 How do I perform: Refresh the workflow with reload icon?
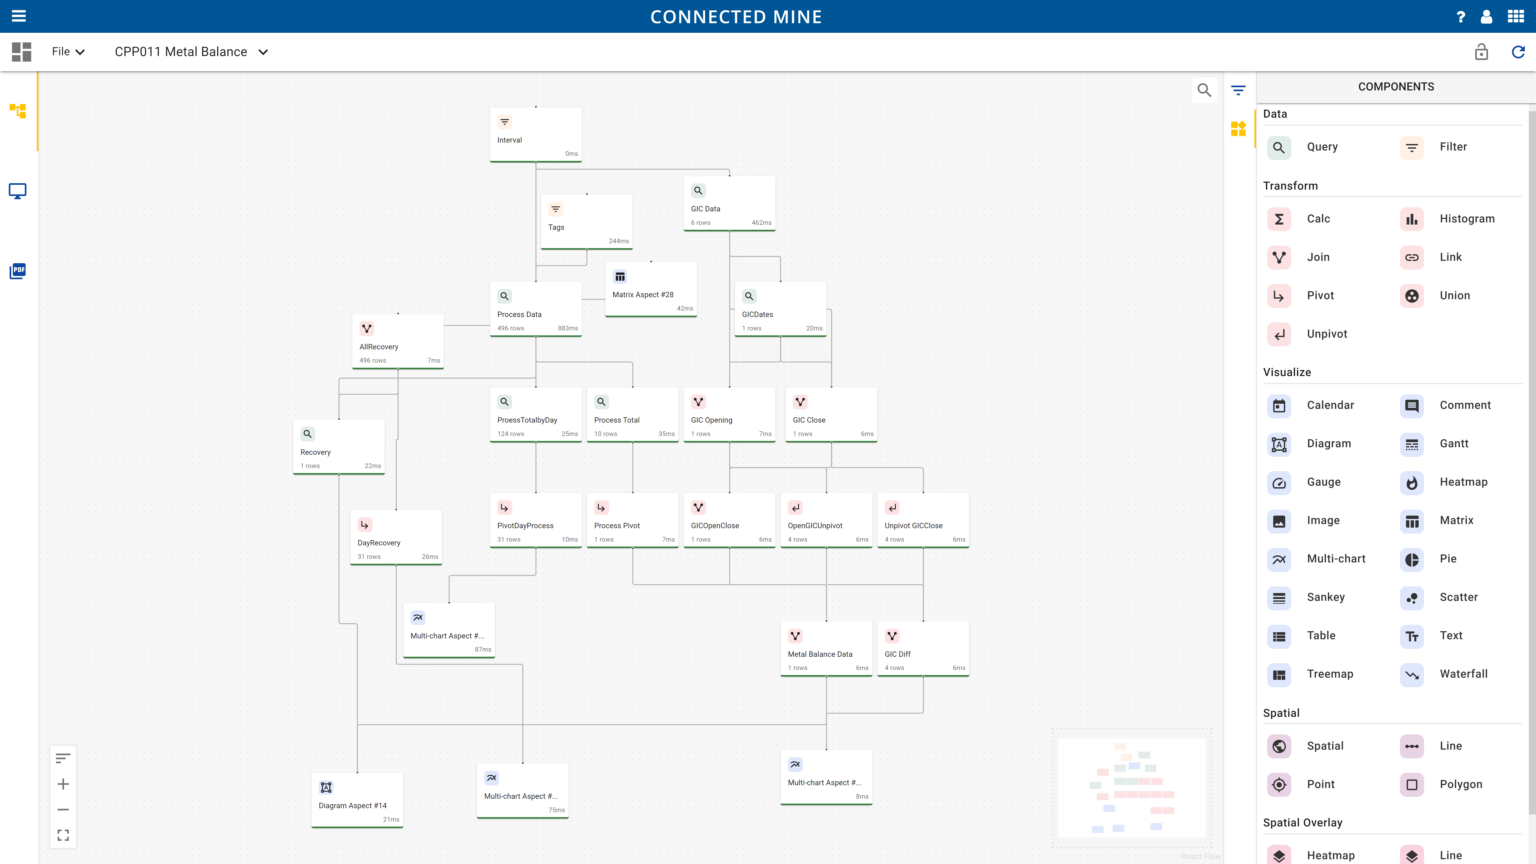pos(1518,52)
